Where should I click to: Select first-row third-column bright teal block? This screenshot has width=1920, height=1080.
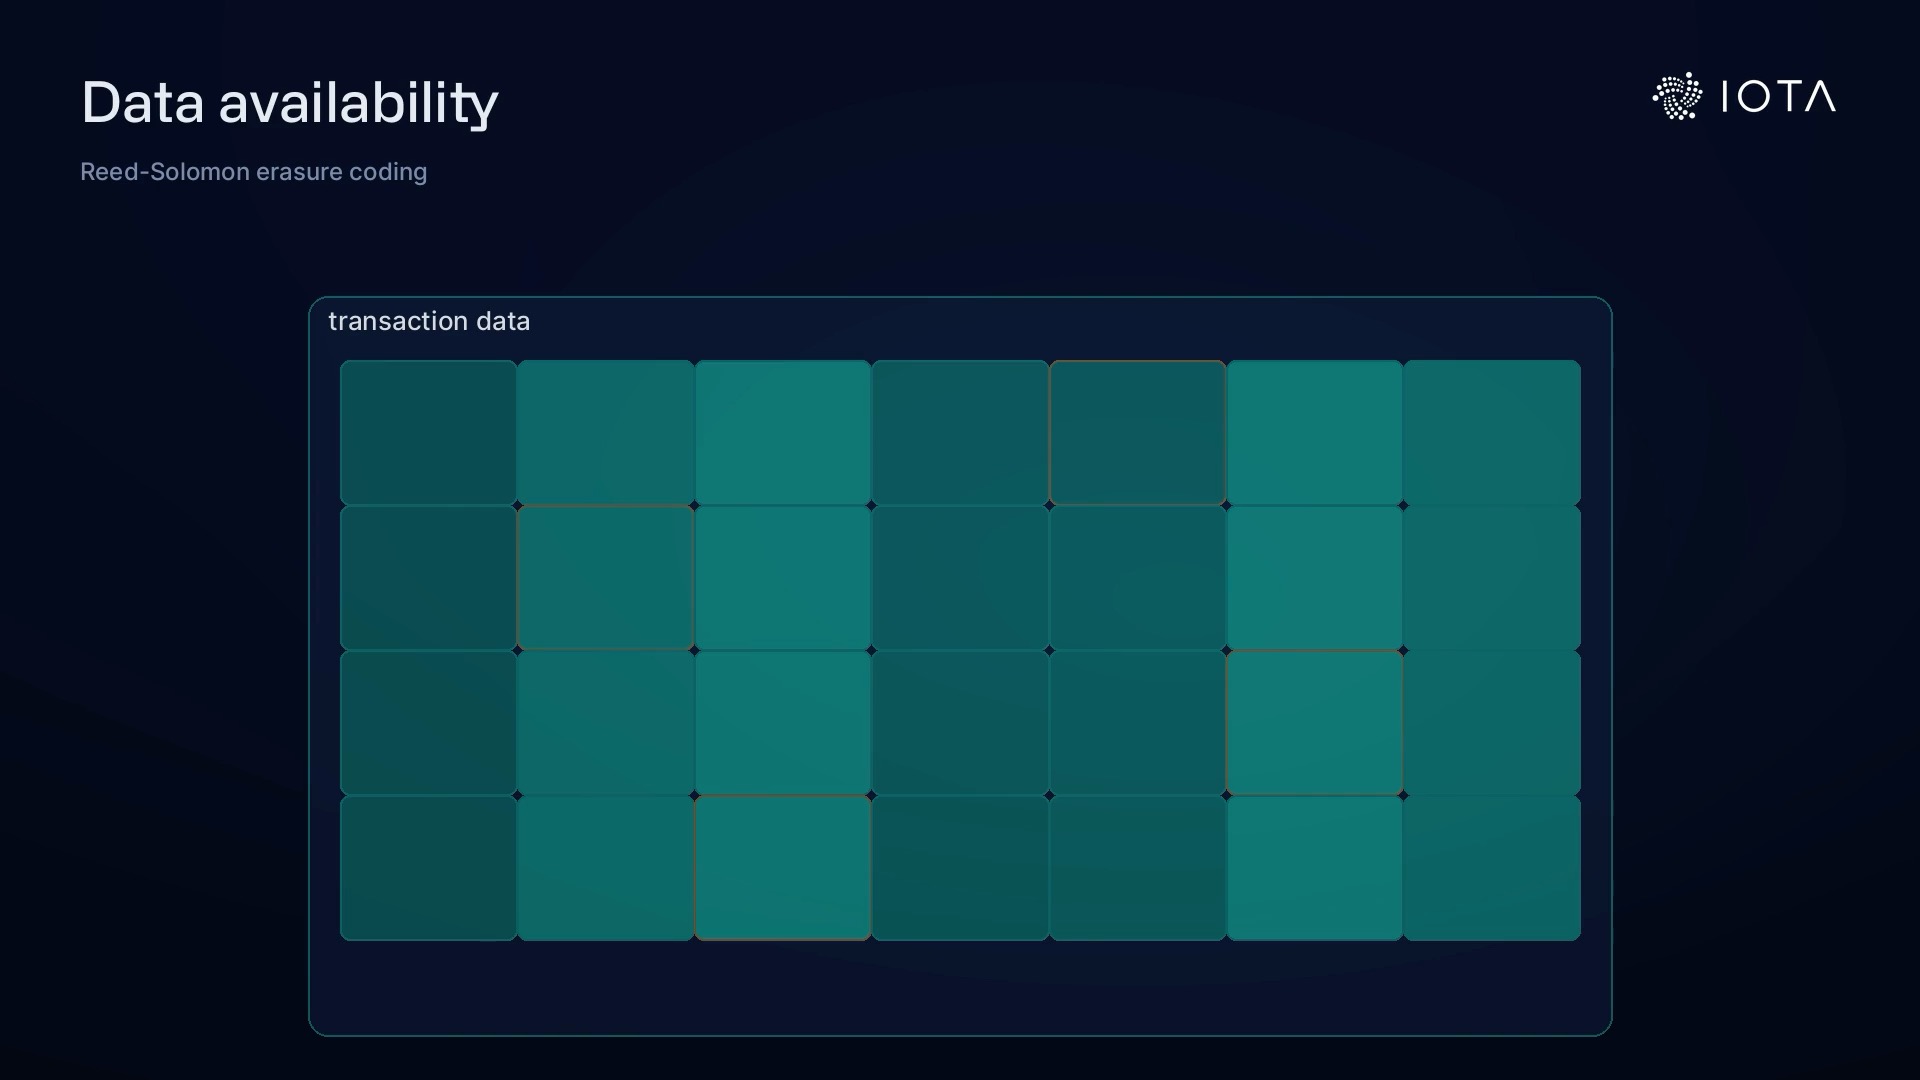[782, 432]
